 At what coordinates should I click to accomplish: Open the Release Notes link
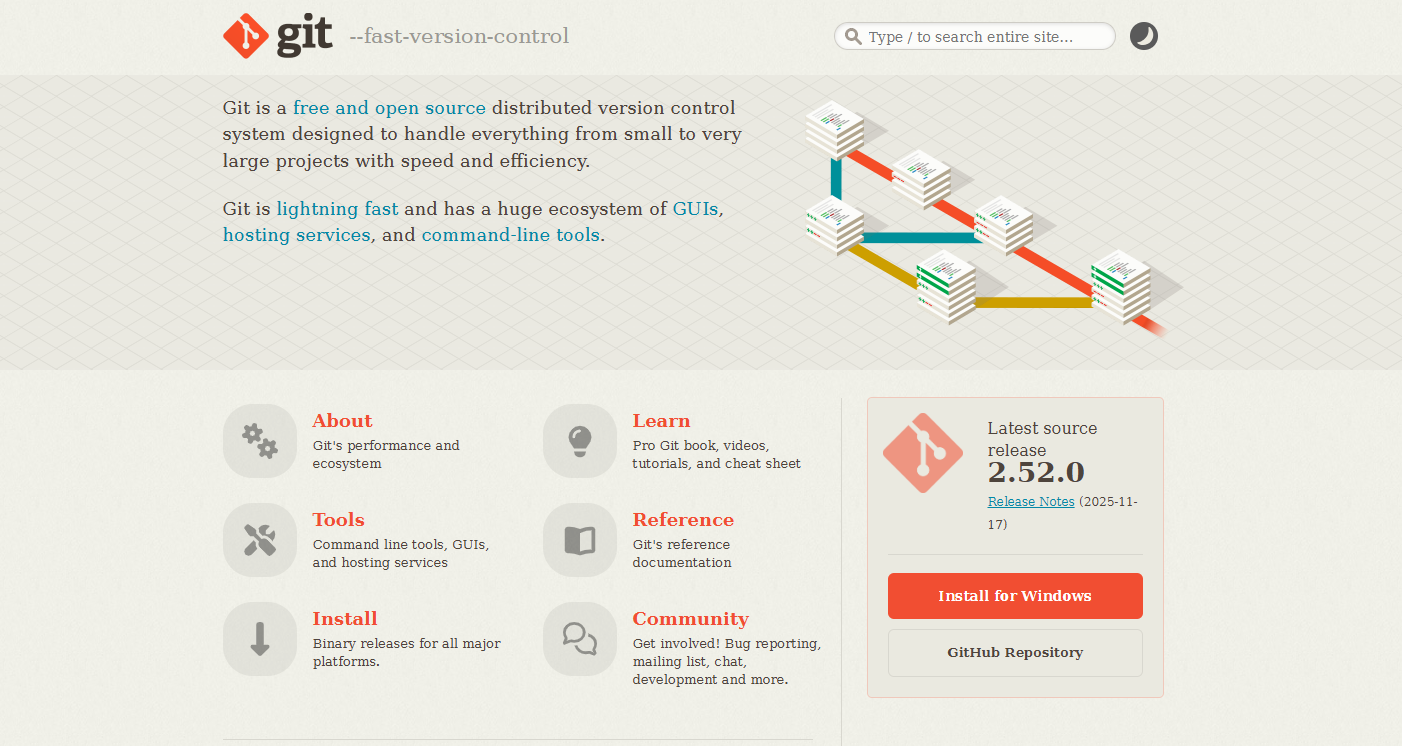(x=1031, y=502)
